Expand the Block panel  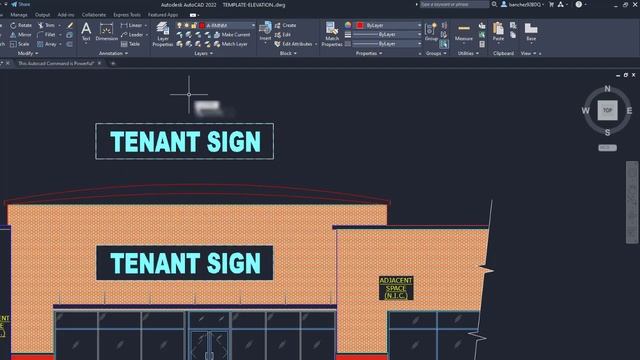[x=288, y=53]
